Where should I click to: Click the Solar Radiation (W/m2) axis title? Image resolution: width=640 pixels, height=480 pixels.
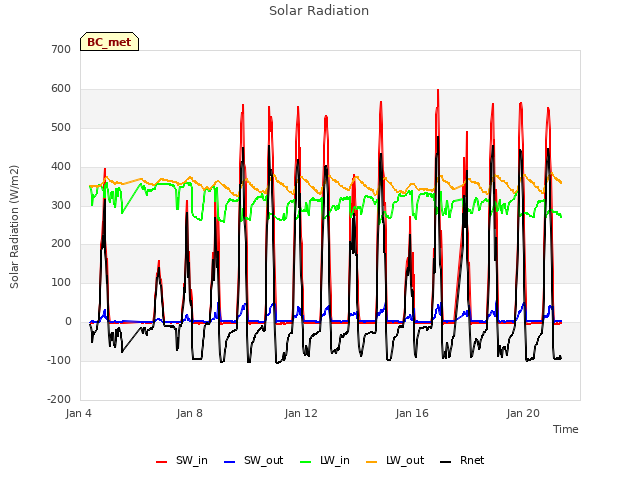point(14,227)
